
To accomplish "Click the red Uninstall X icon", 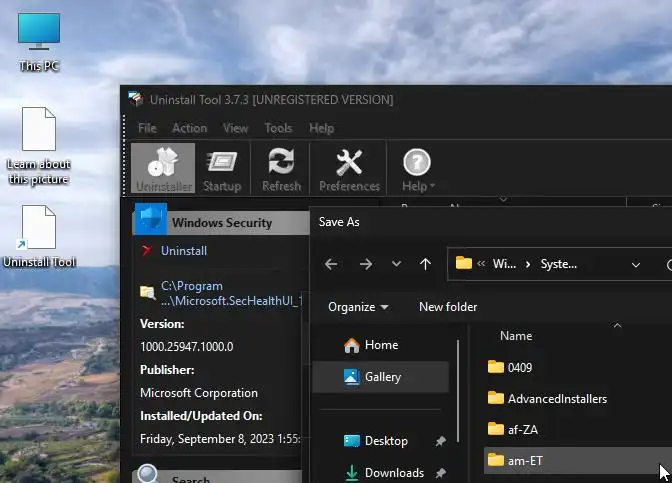I will point(147,250).
